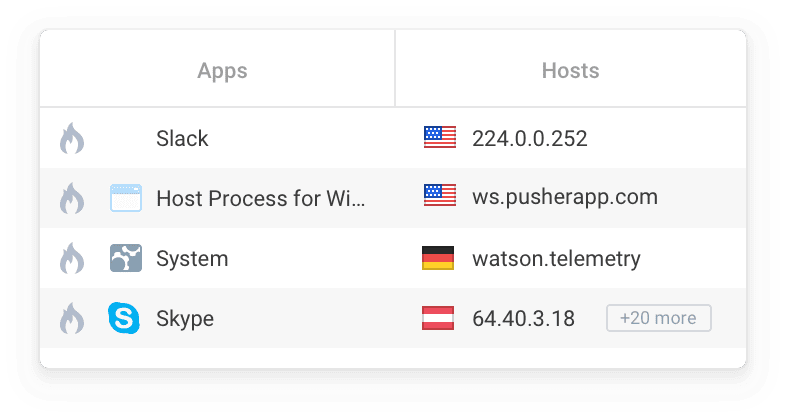Click the blue Skype logo icon
The width and height of the screenshot is (786, 418).
pyautogui.click(x=124, y=318)
